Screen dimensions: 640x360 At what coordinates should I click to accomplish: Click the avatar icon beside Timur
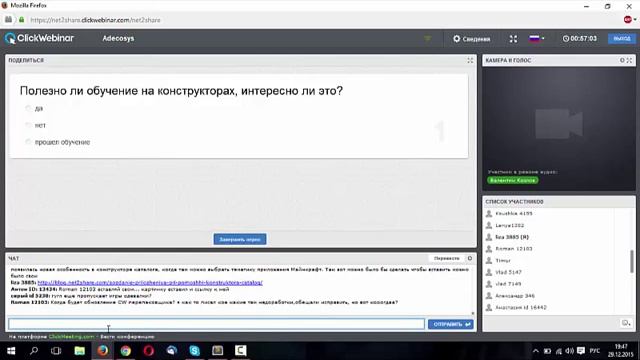pos(489,260)
